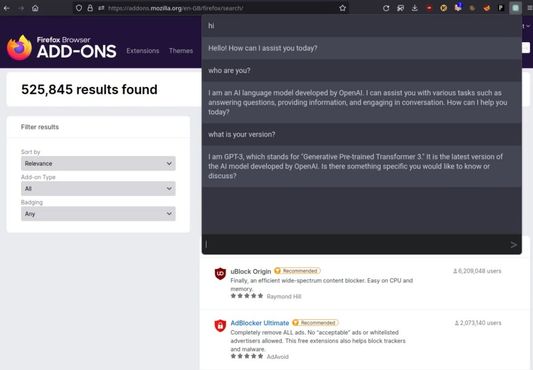Image resolution: width=533 pixels, height=370 pixels.
Task: Click uBlock Origin's Recommended badge
Action: point(297,271)
